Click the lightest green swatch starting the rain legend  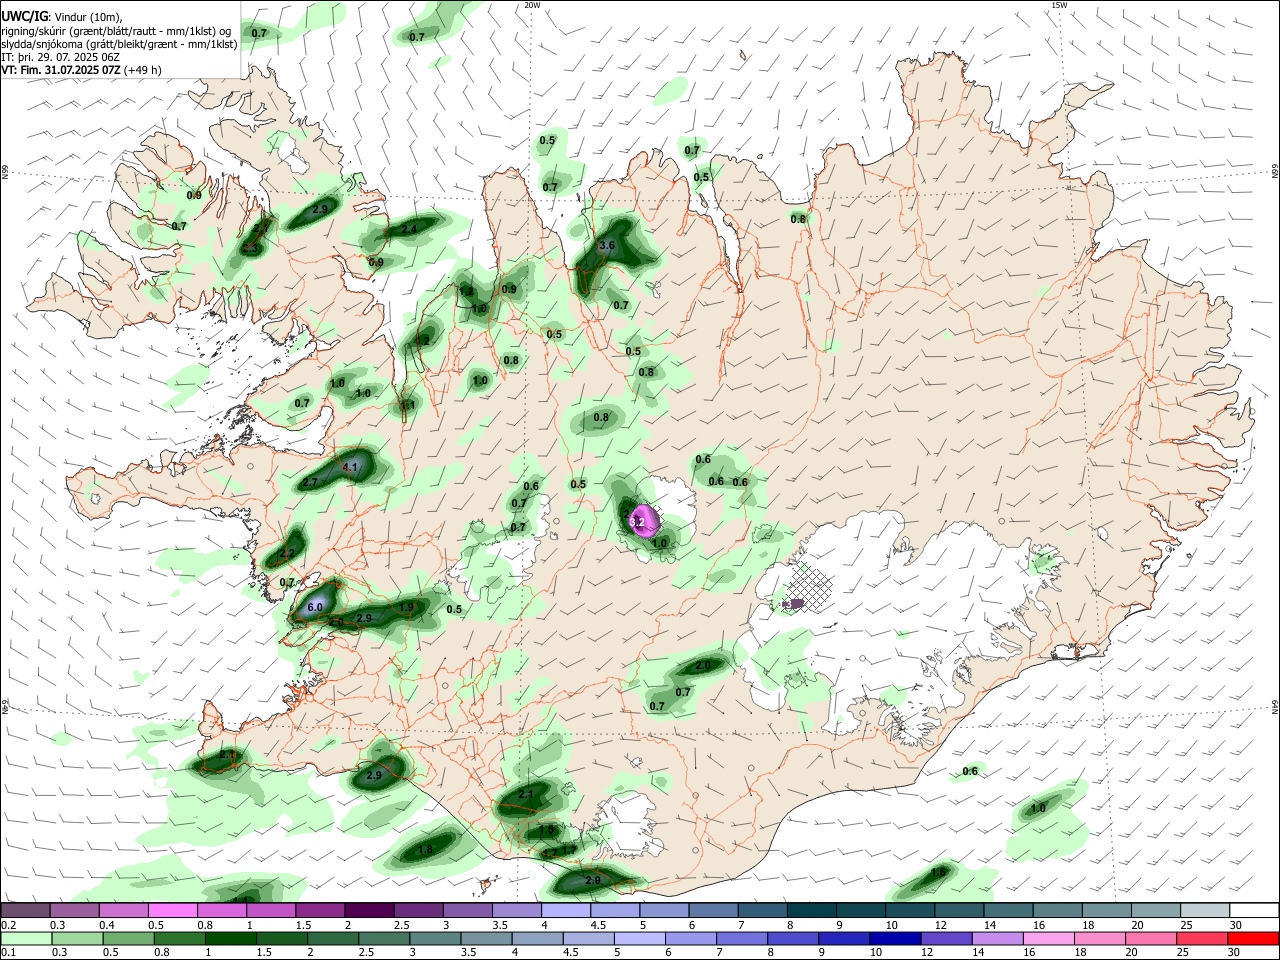26,938
